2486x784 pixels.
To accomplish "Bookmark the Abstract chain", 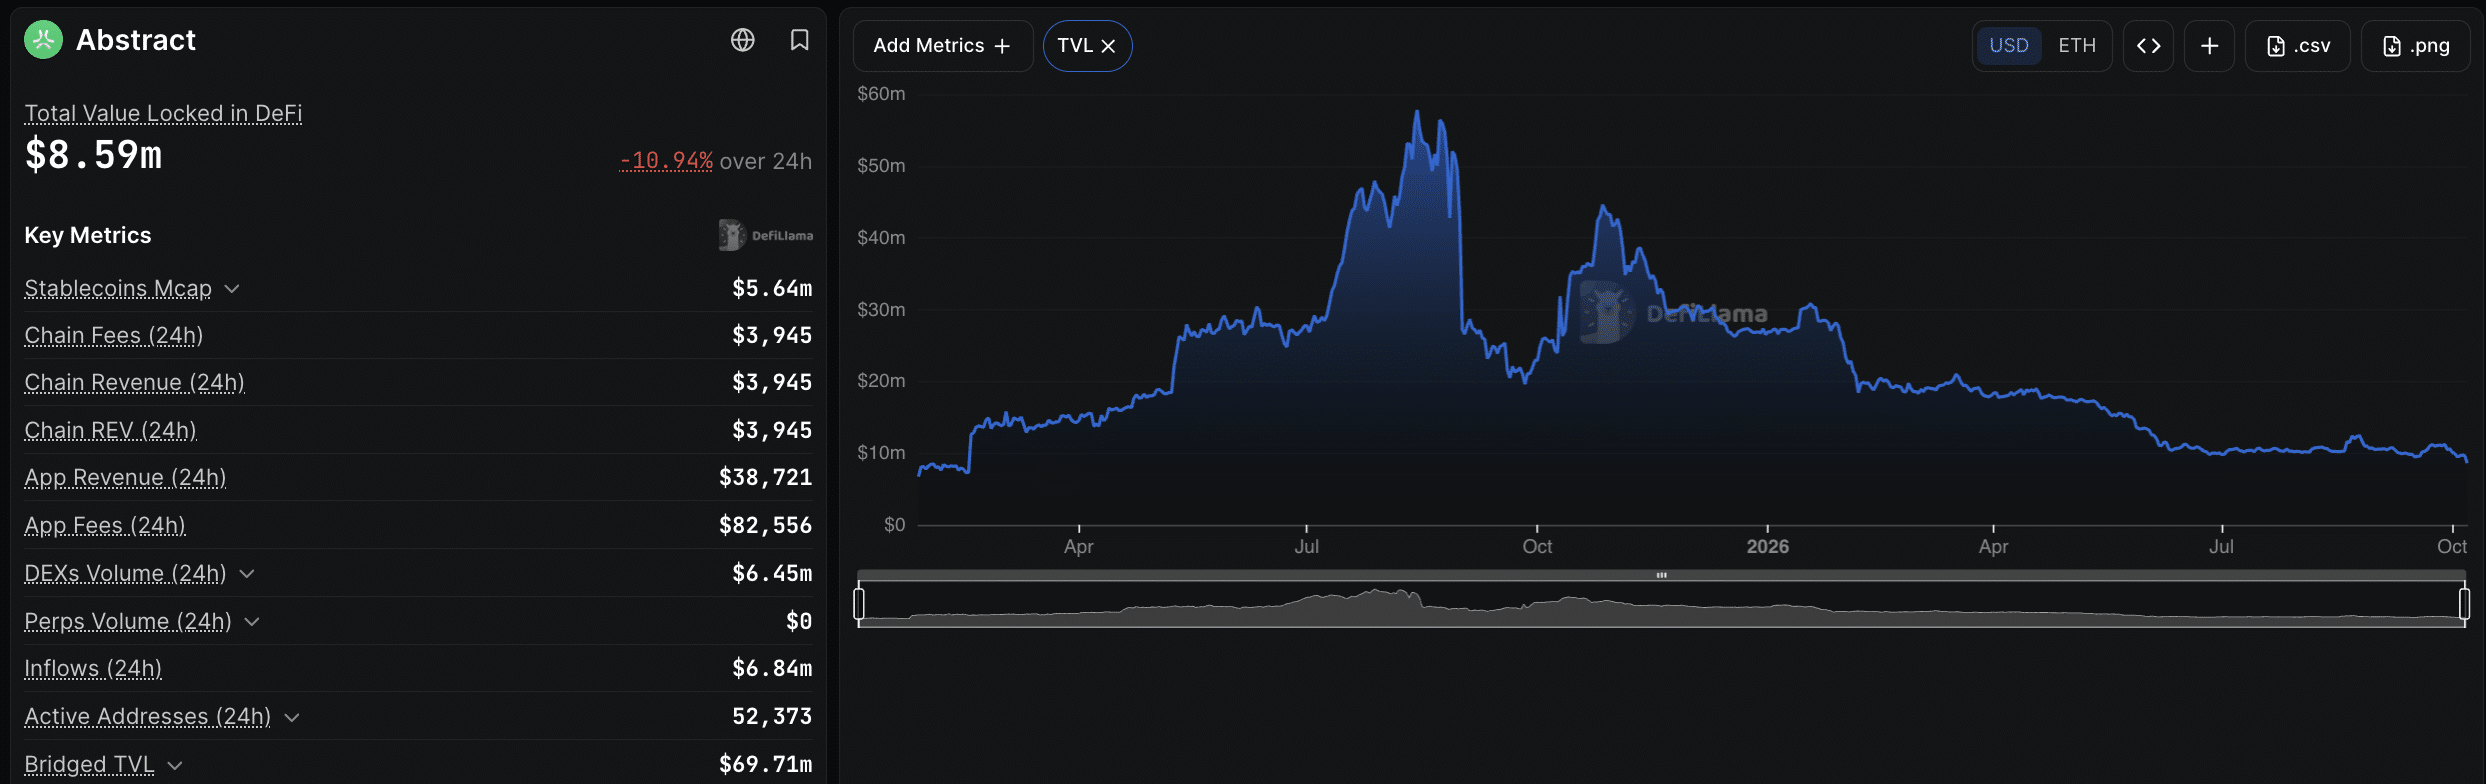I will tap(799, 40).
